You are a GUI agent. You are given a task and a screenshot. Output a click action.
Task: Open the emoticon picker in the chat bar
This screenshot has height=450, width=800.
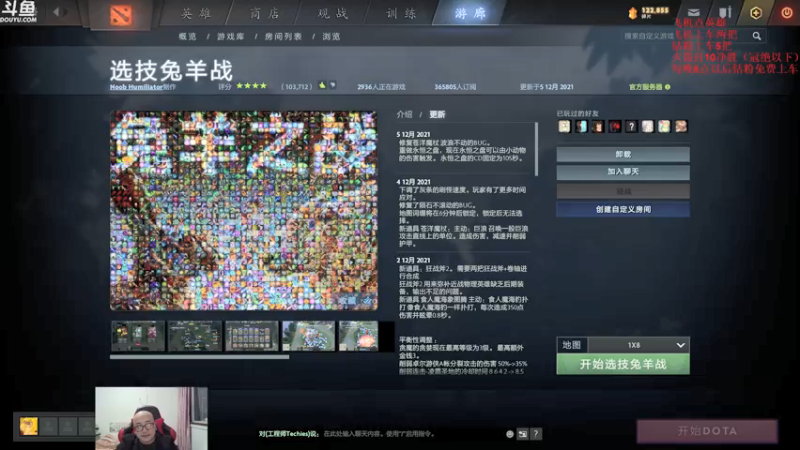coord(509,434)
